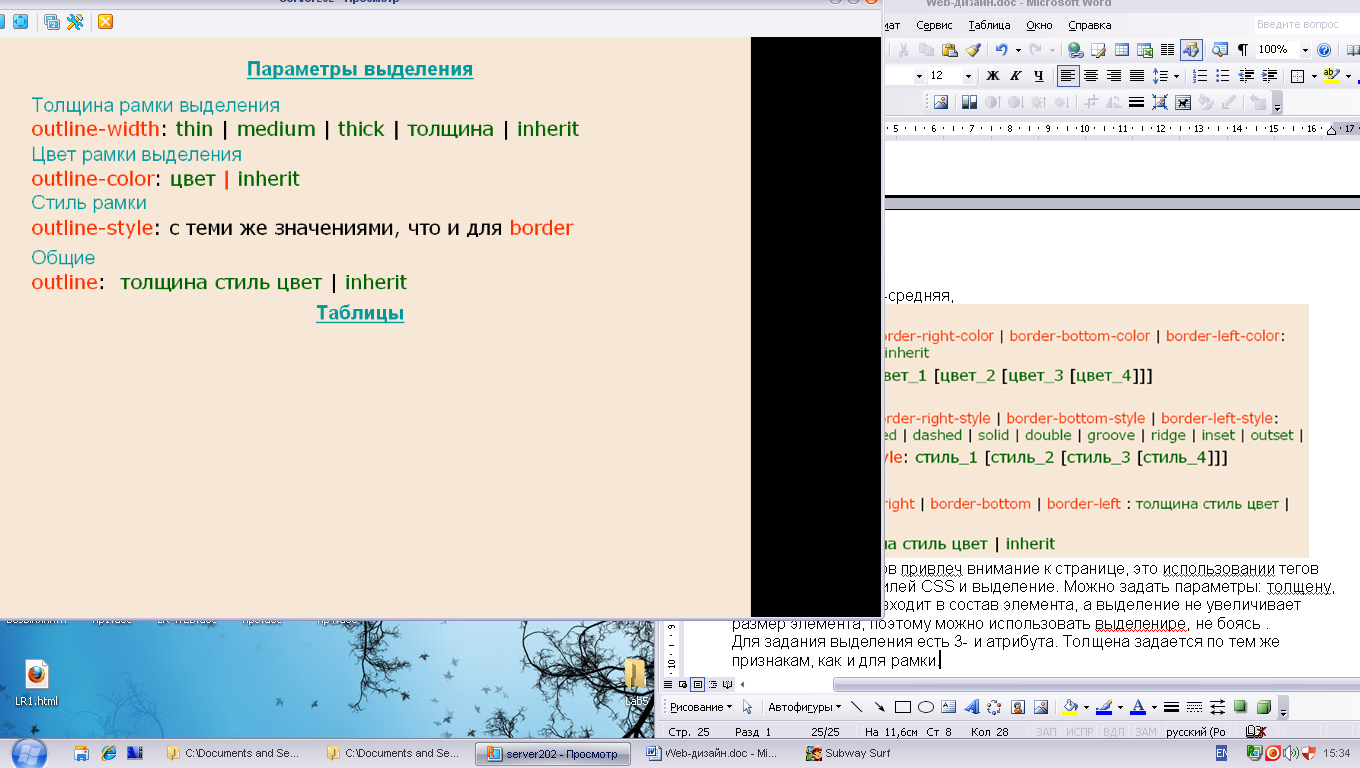Open the line spacing dropdown arrow
Screen dimensions: 1360x768
[1177, 76]
